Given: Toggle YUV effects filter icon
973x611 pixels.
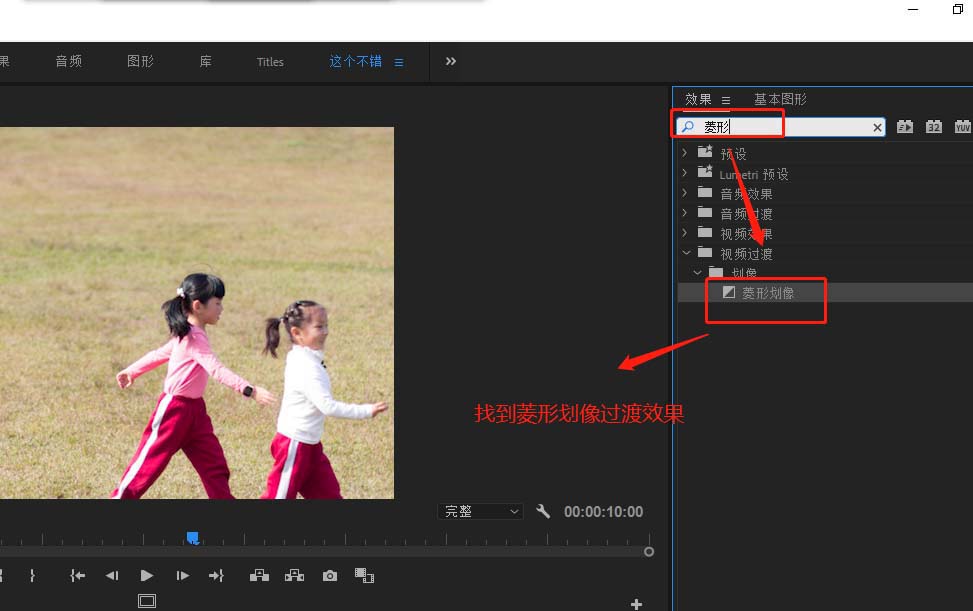Looking at the screenshot, I should 962,127.
